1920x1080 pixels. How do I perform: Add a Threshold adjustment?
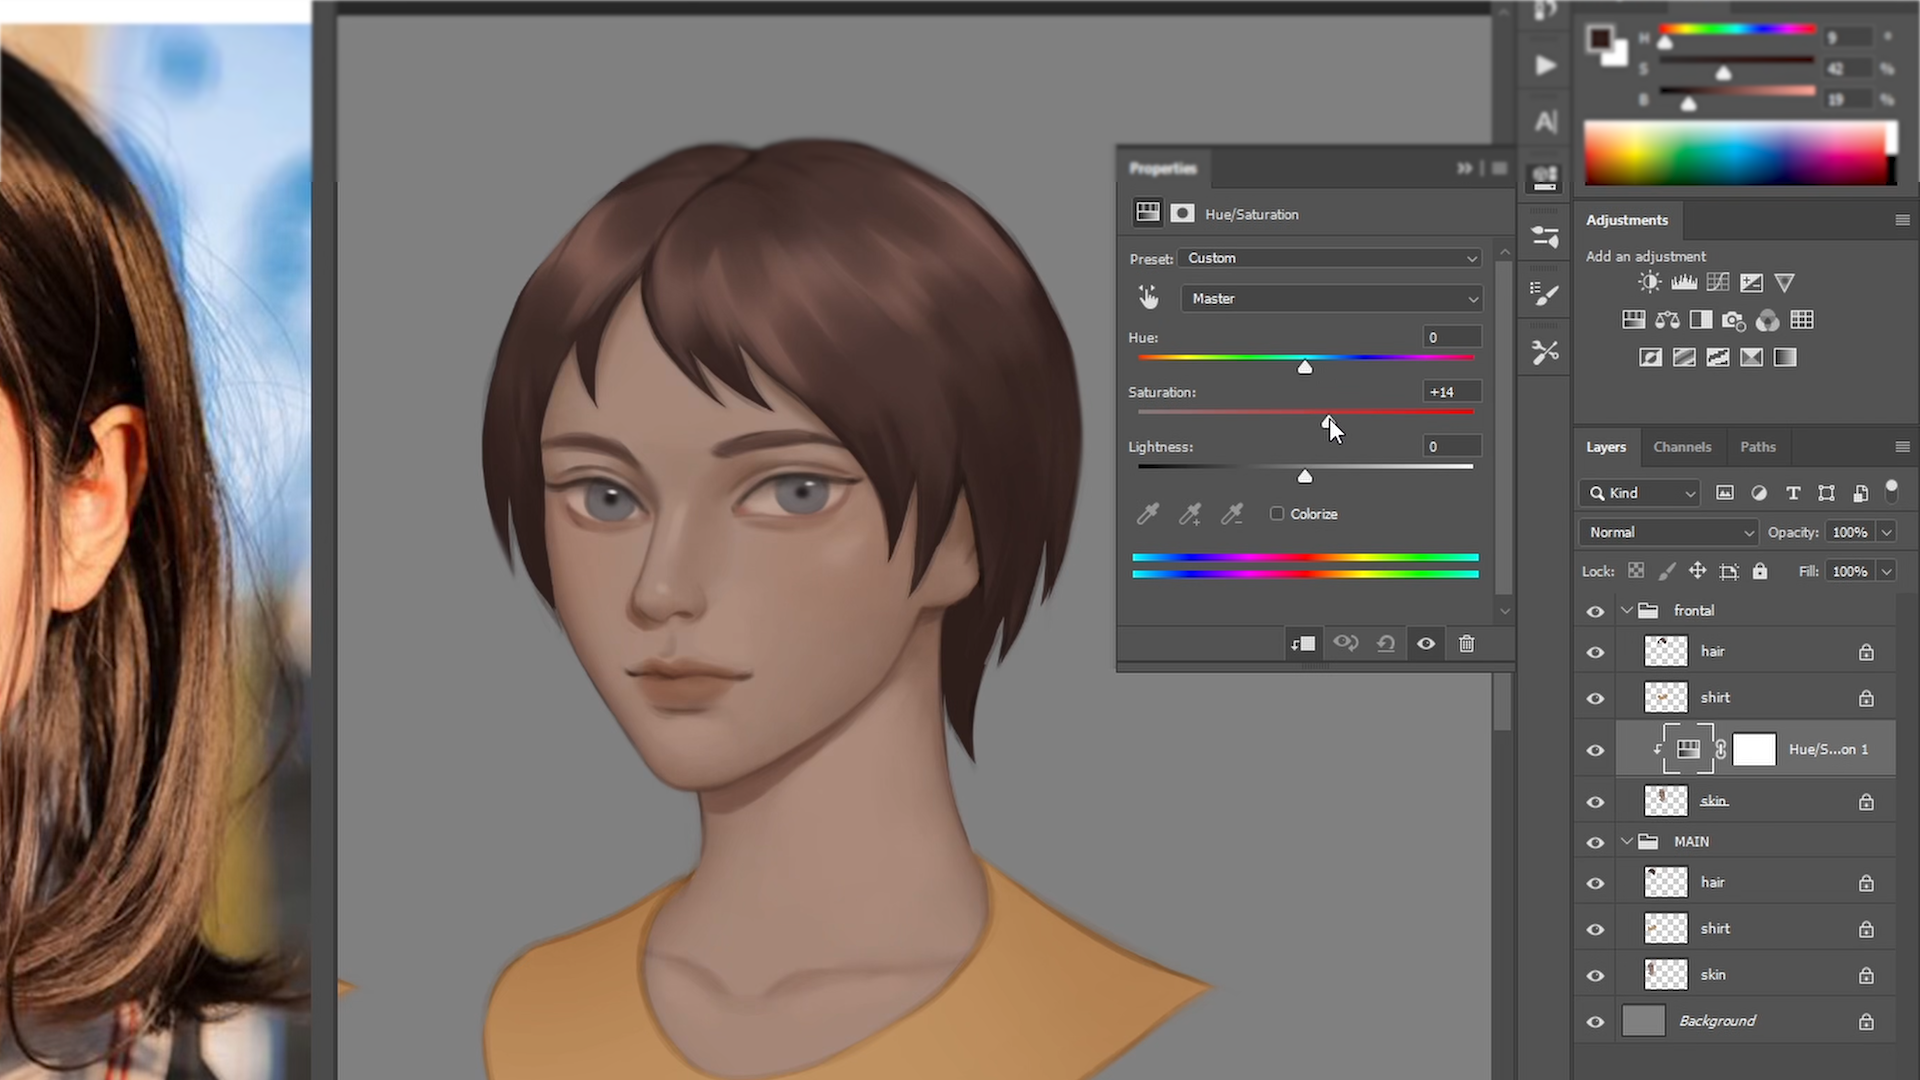tap(1718, 357)
